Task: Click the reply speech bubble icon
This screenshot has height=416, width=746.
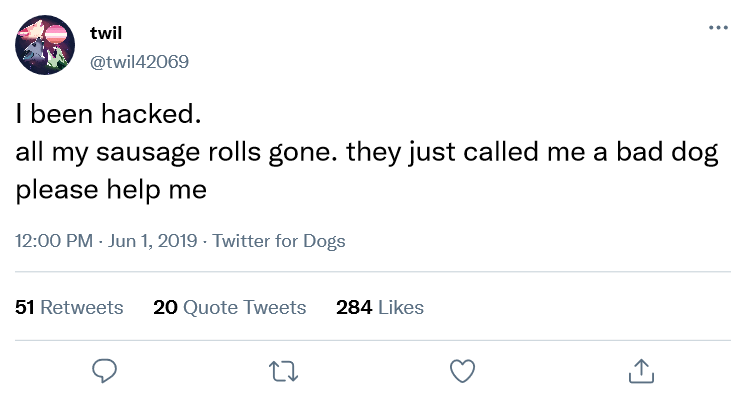Action: (105, 371)
